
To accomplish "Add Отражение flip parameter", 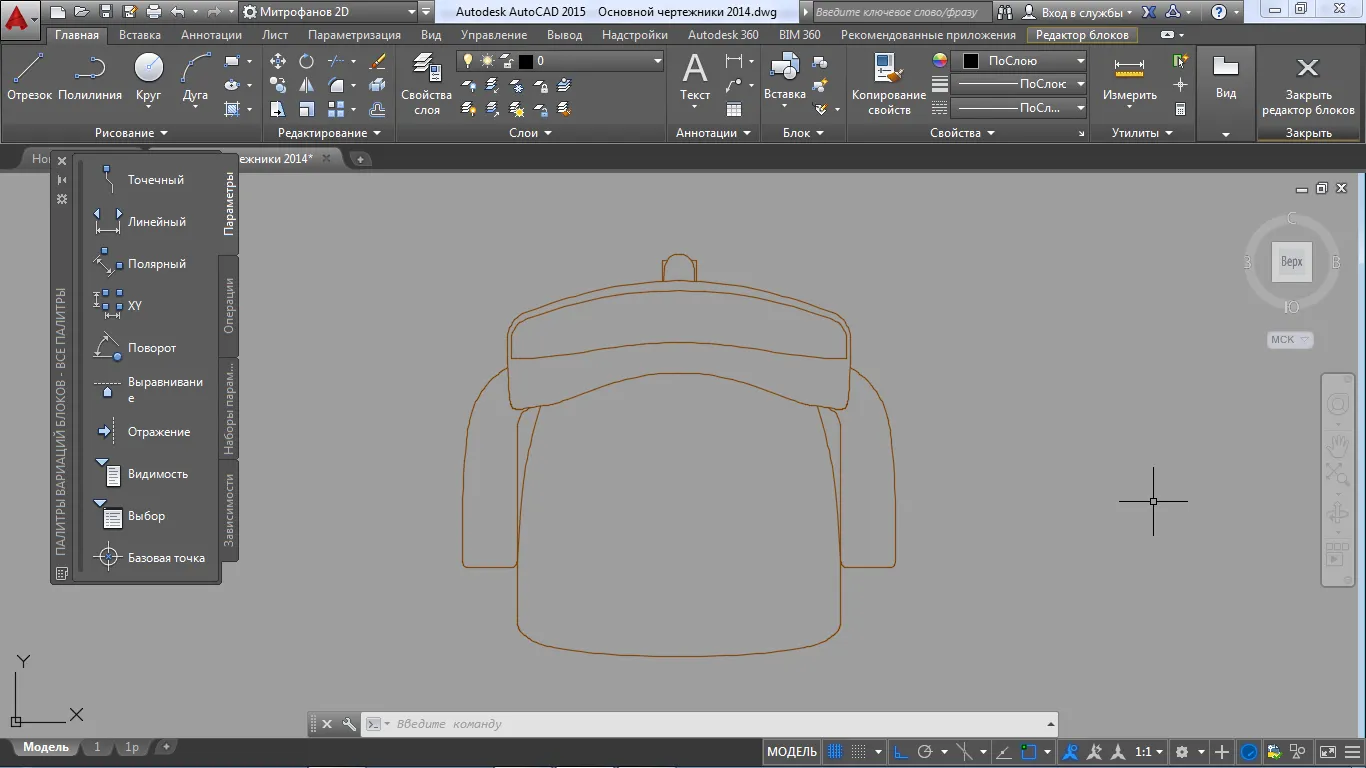I will [x=146, y=432].
